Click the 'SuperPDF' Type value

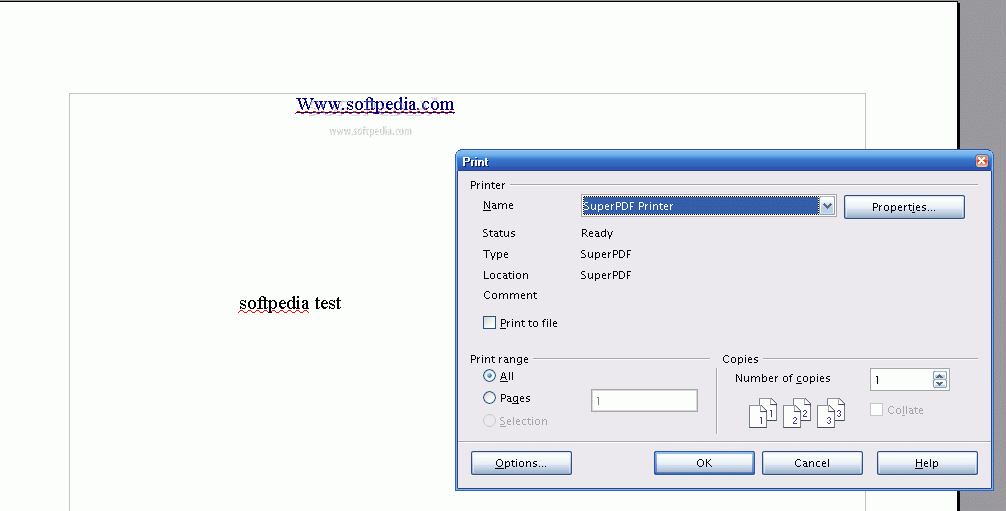coord(606,254)
